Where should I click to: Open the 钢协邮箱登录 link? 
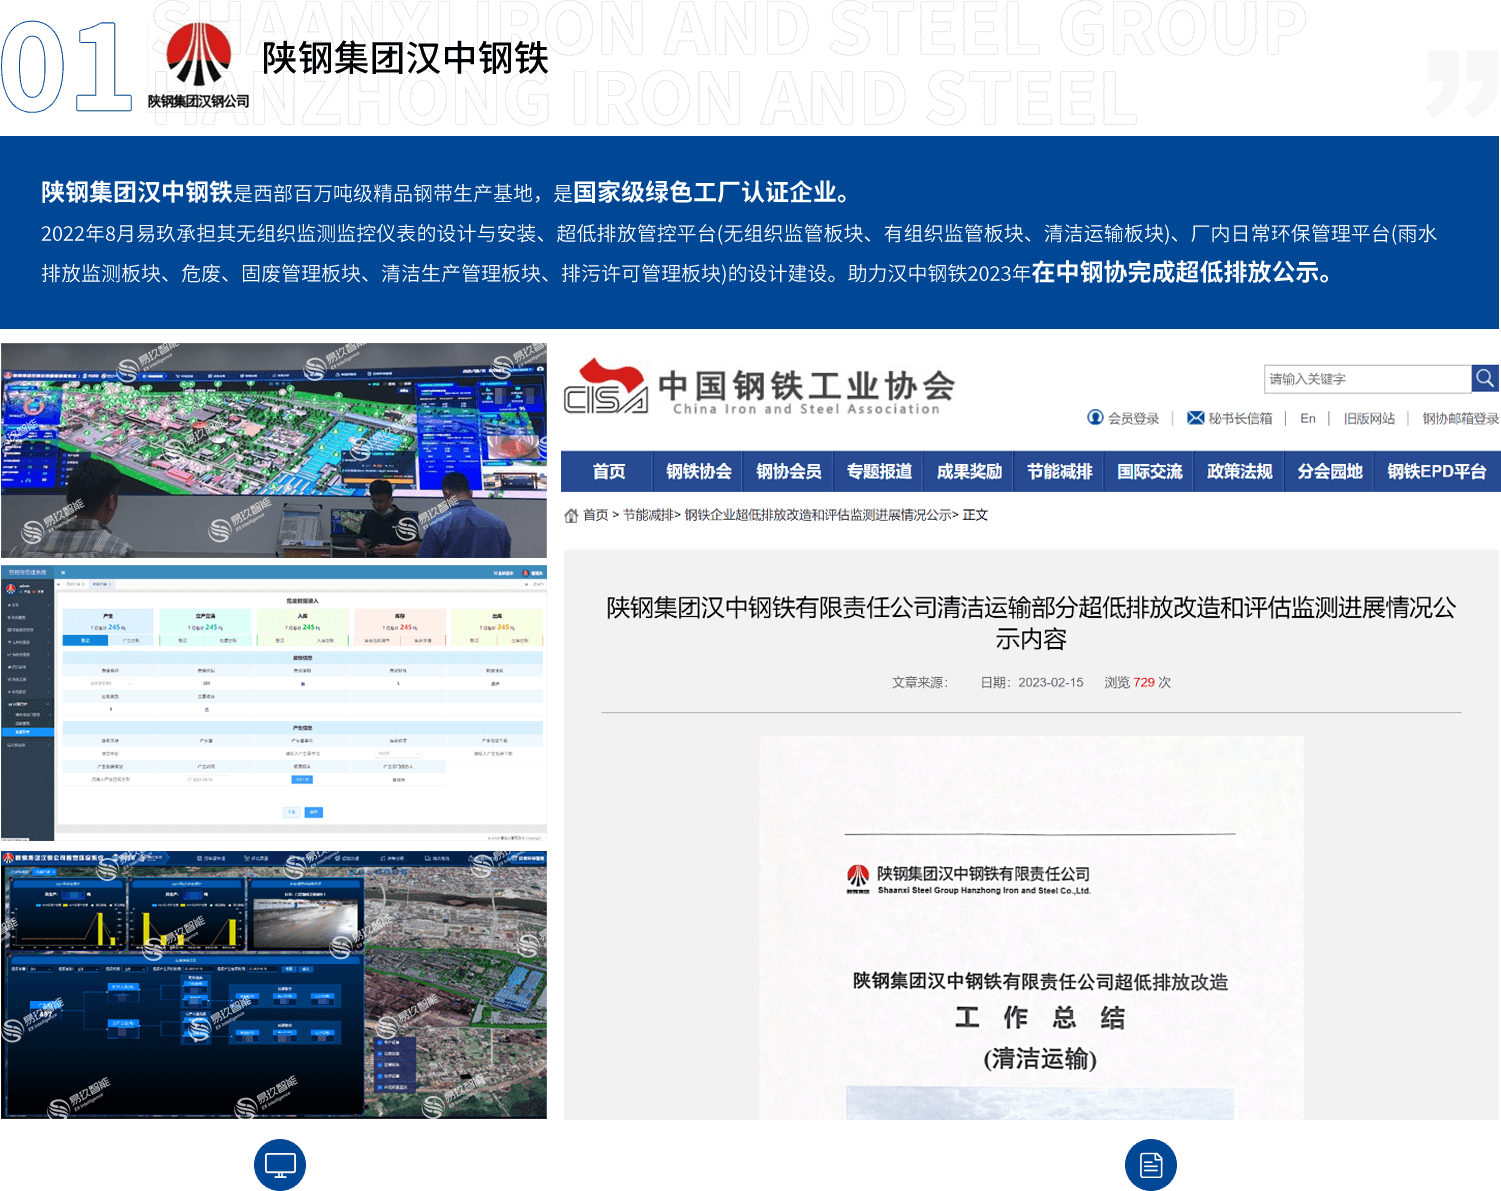pyautogui.click(x=1460, y=418)
